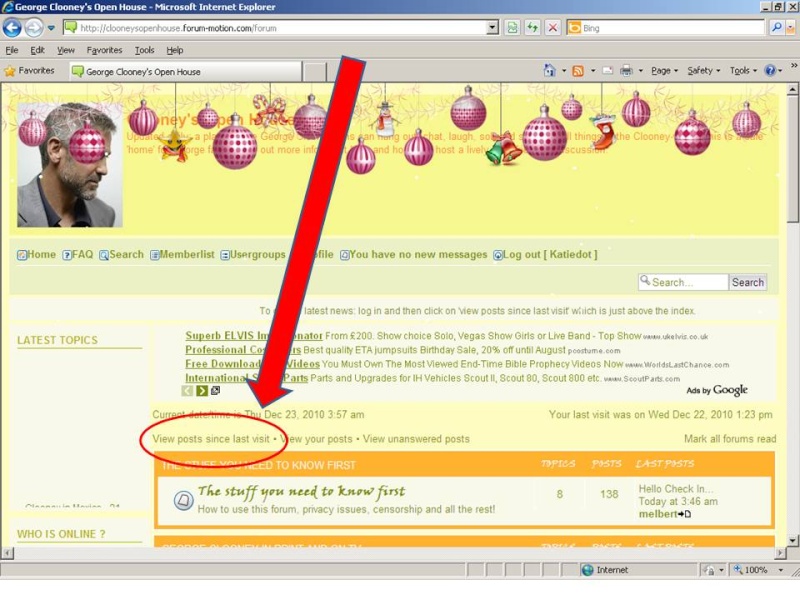Click the RSS feeds icon

577,71
